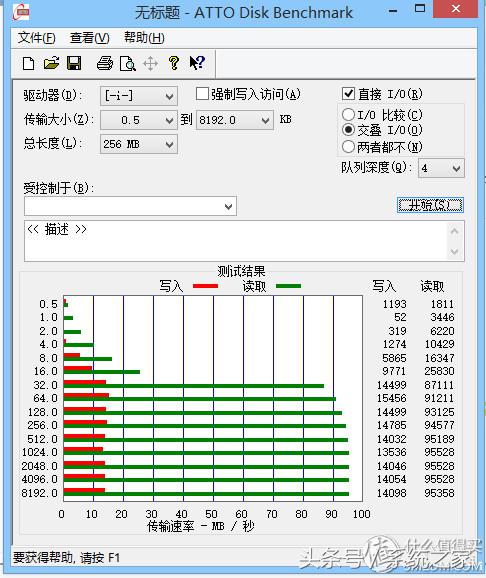Minimize the ATTO Disk Benchmark window
This screenshot has width=486, height=578.
pyautogui.click(x=393, y=10)
